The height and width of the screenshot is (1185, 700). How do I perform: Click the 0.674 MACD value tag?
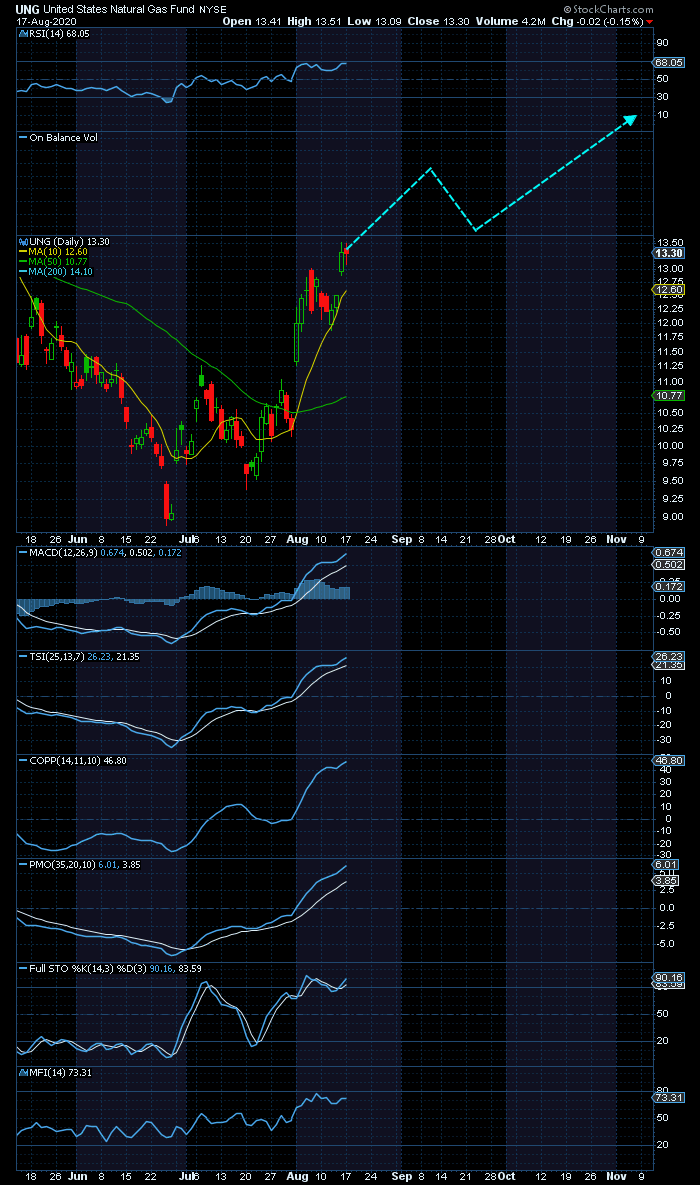point(668,553)
